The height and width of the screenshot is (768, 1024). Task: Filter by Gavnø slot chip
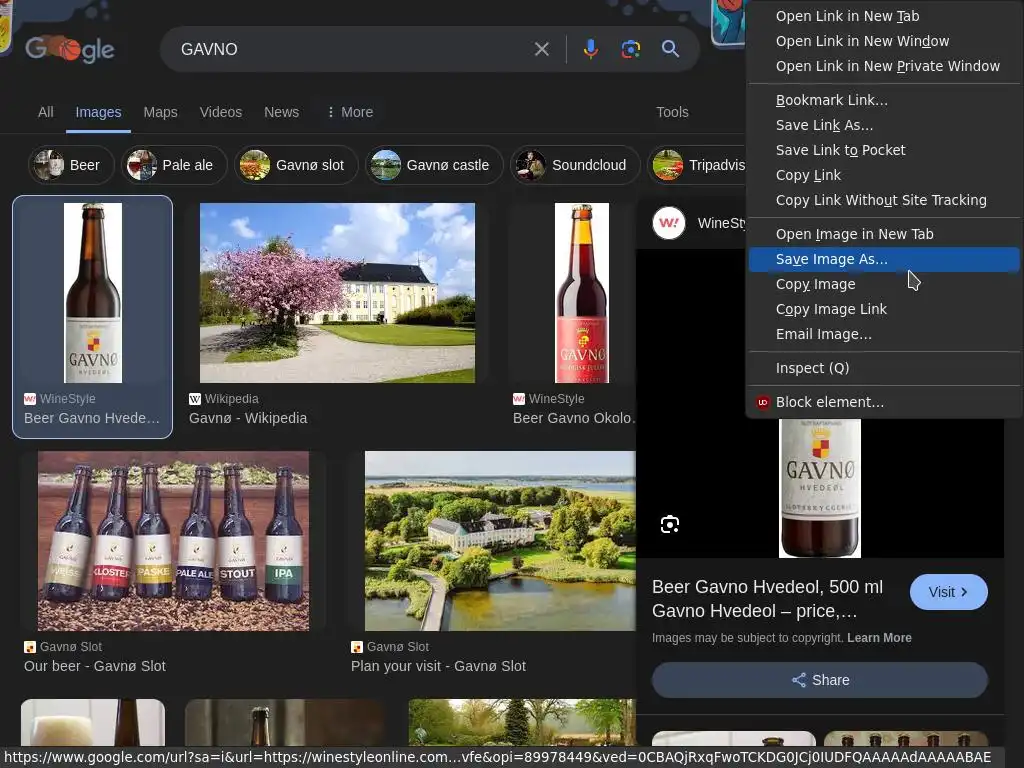(x=296, y=165)
